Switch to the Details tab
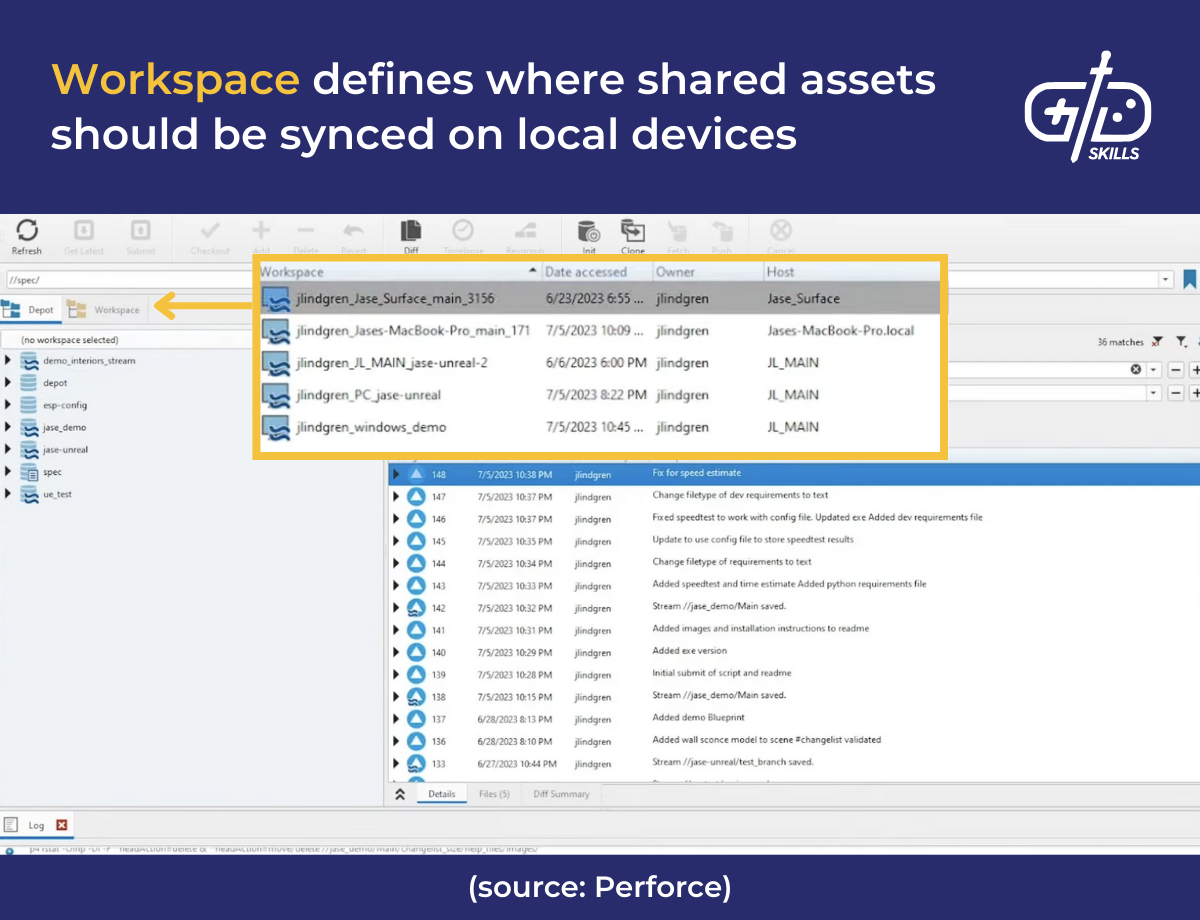Image resolution: width=1200 pixels, height=920 pixels. click(442, 793)
